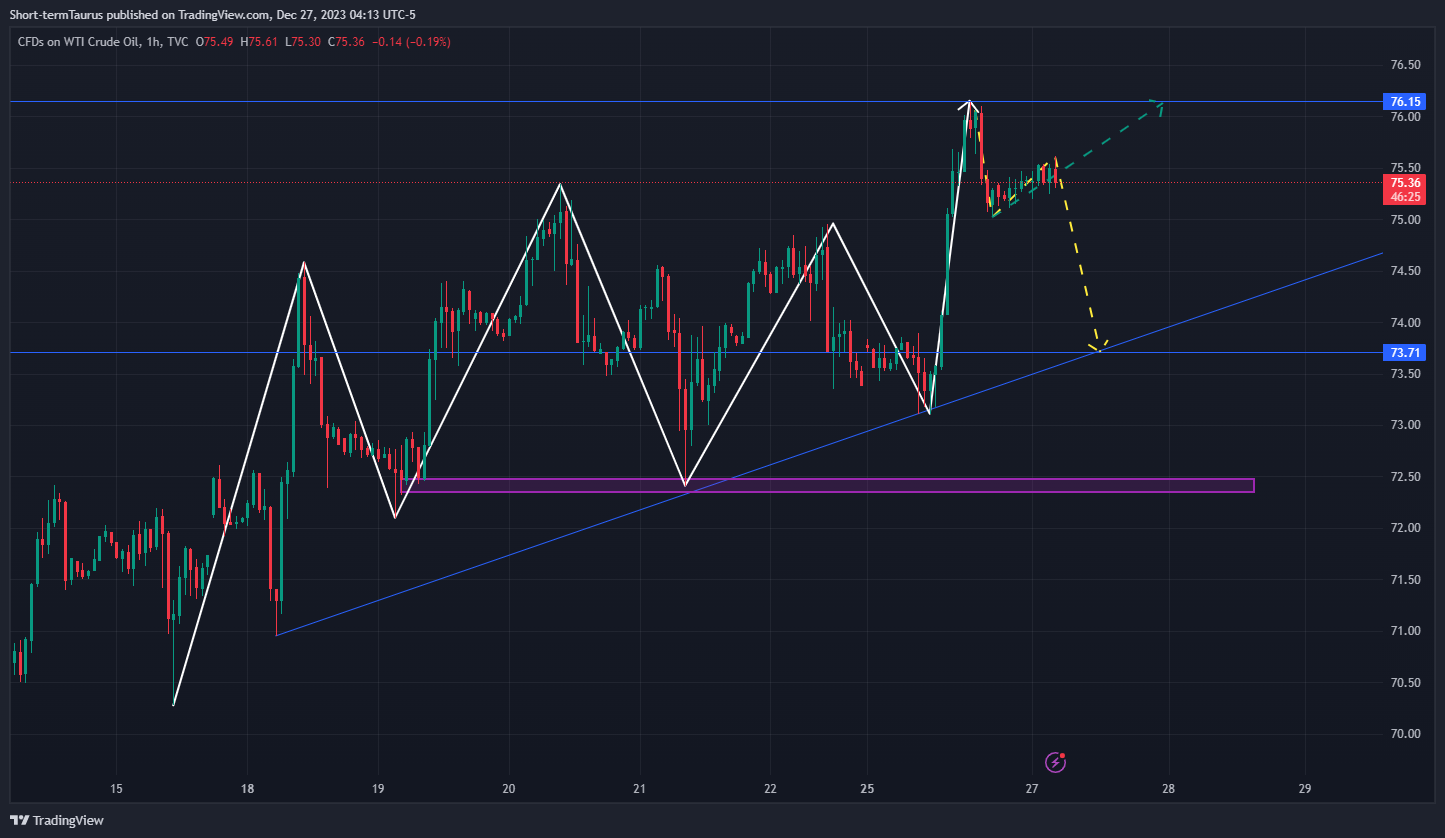
Task: Select the 76.15 price label on axis
Action: 1404,102
